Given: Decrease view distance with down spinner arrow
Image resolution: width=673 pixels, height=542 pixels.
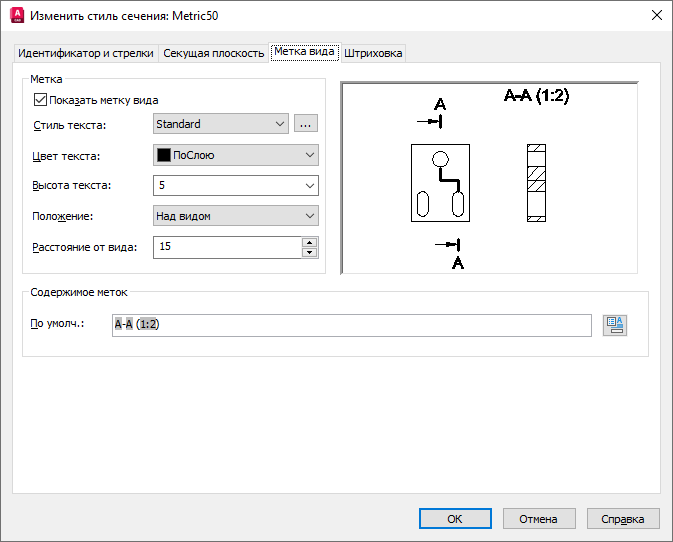Looking at the screenshot, I should click(x=309, y=253).
